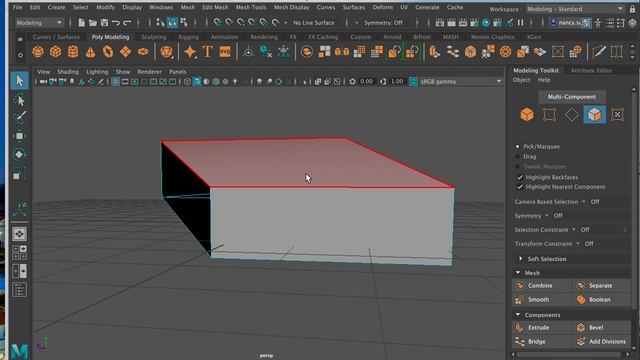Pick UV selection mode icon
Viewport: 640px width, 360px height.
[x=617, y=115]
